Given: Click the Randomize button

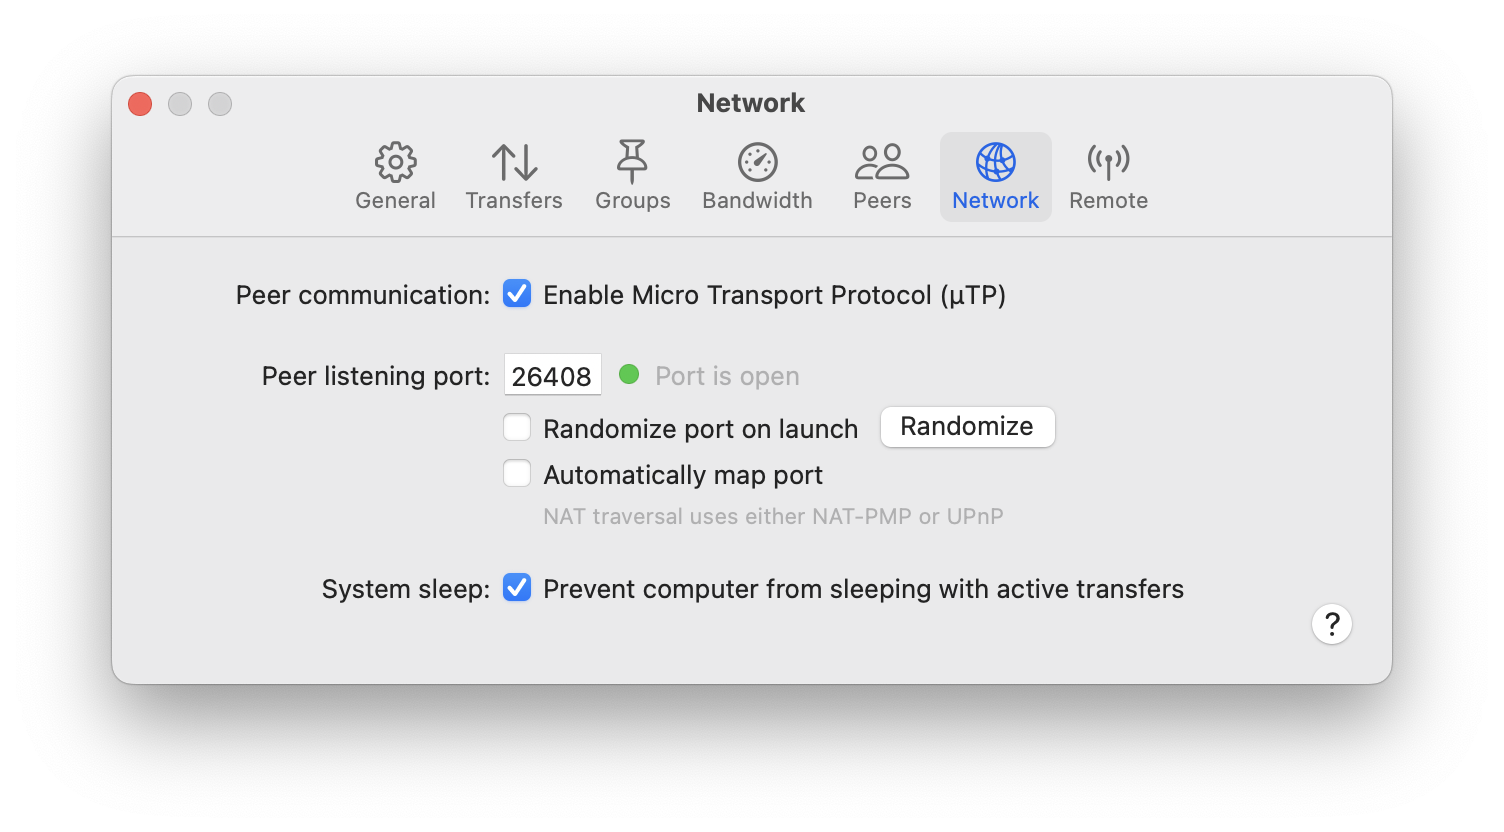Looking at the screenshot, I should (x=967, y=426).
